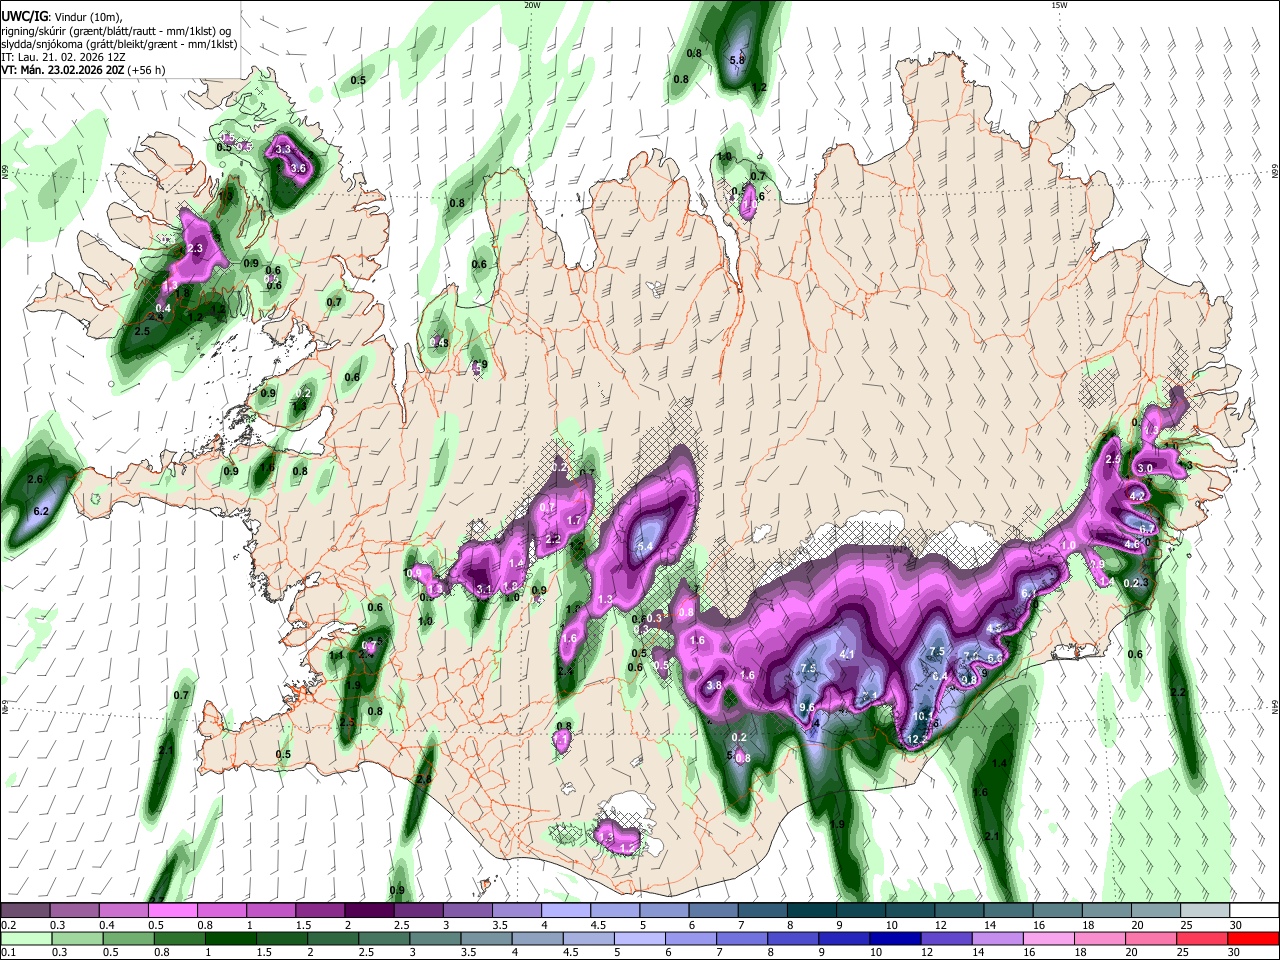Click the 'VT: Mán. 23.02.2026 20Z (+56 h)' line
This screenshot has width=1280, height=960.
tap(84, 70)
